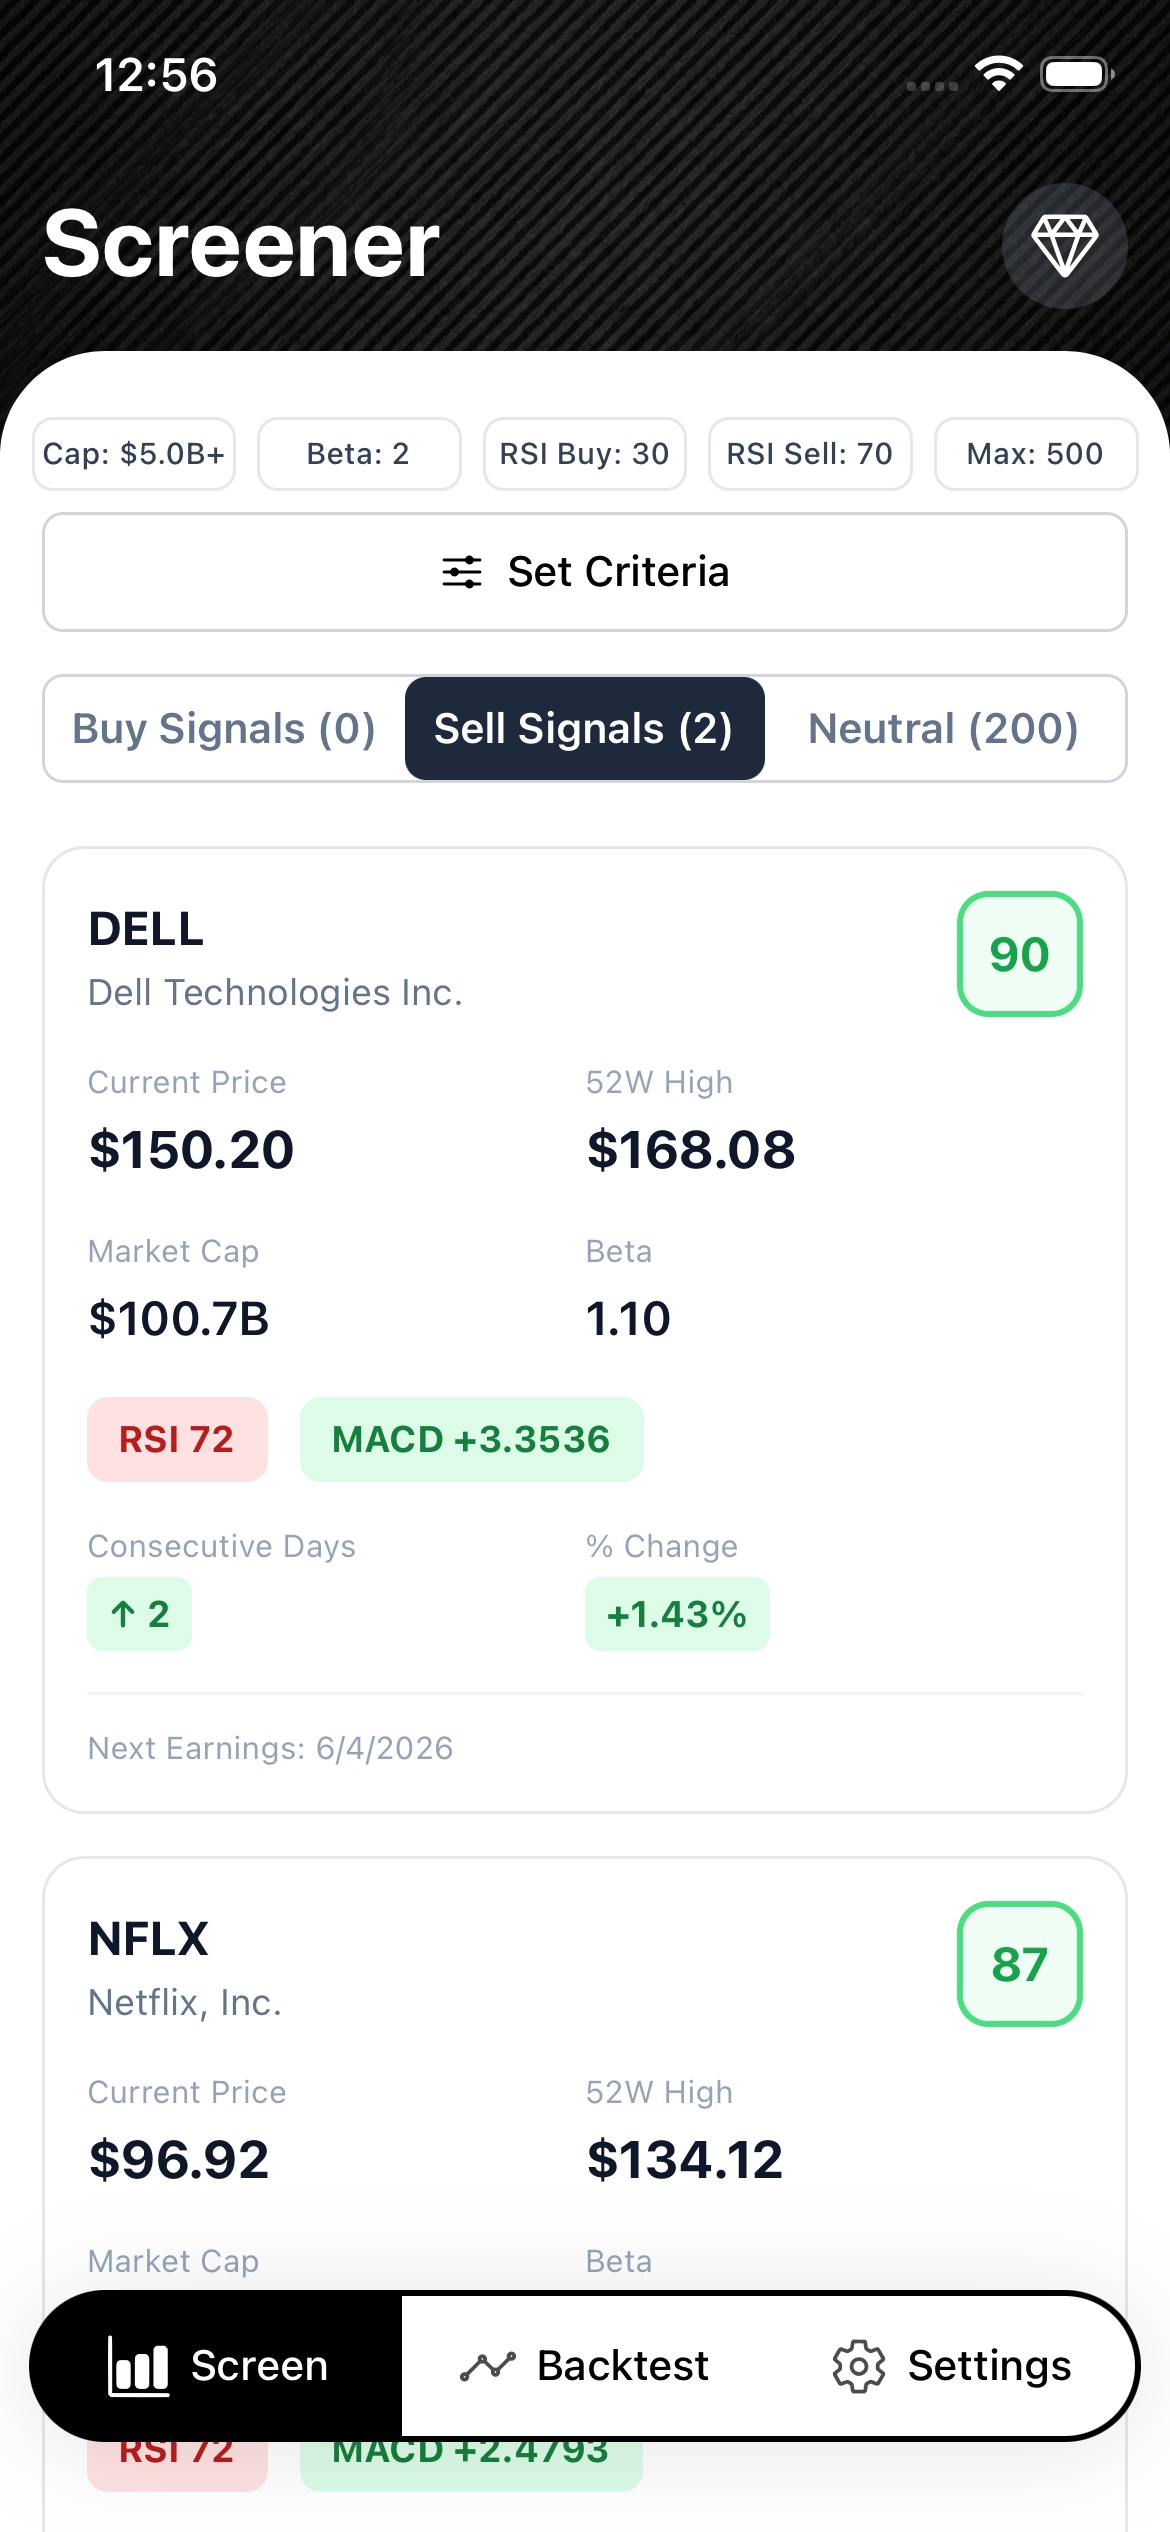Tap the Wi-Fi status icon
The height and width of the screenshot is (2532, 1170).
(998, 74)
